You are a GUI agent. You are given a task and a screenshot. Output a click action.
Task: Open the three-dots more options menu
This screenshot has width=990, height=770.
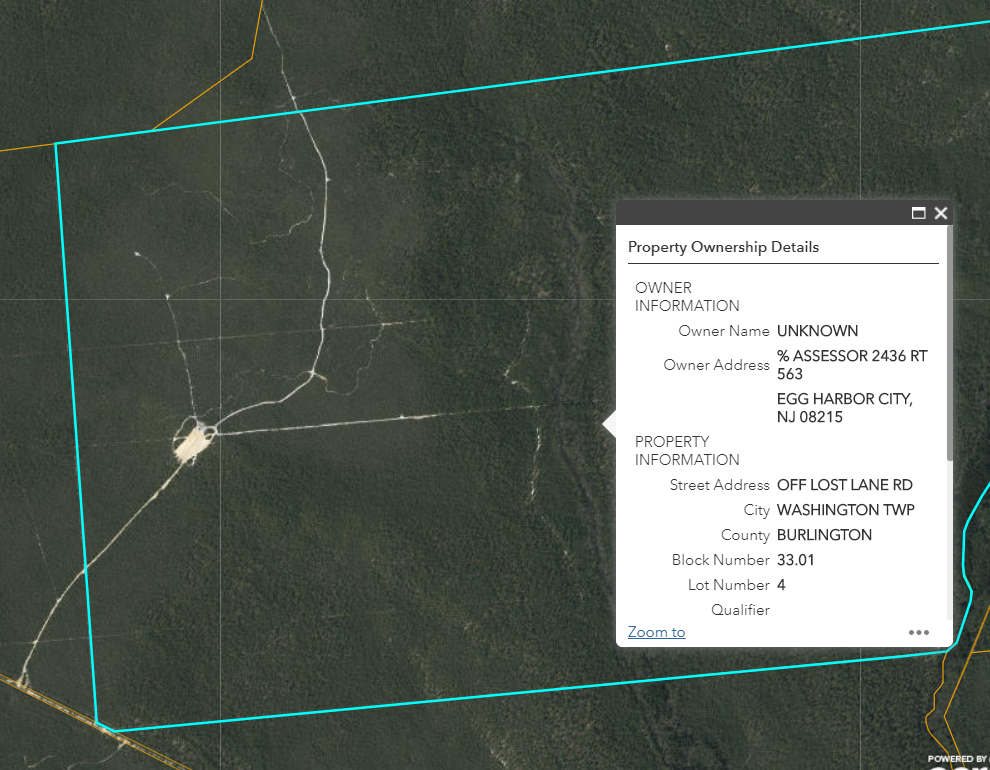918,632
